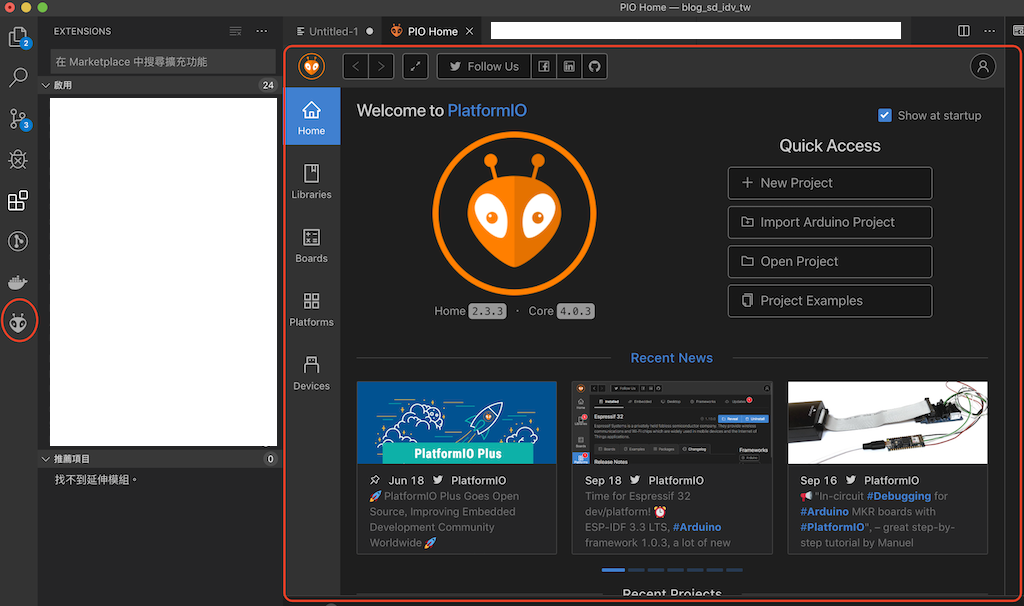Click the expand fullscreen arrows button

(415, 66)
